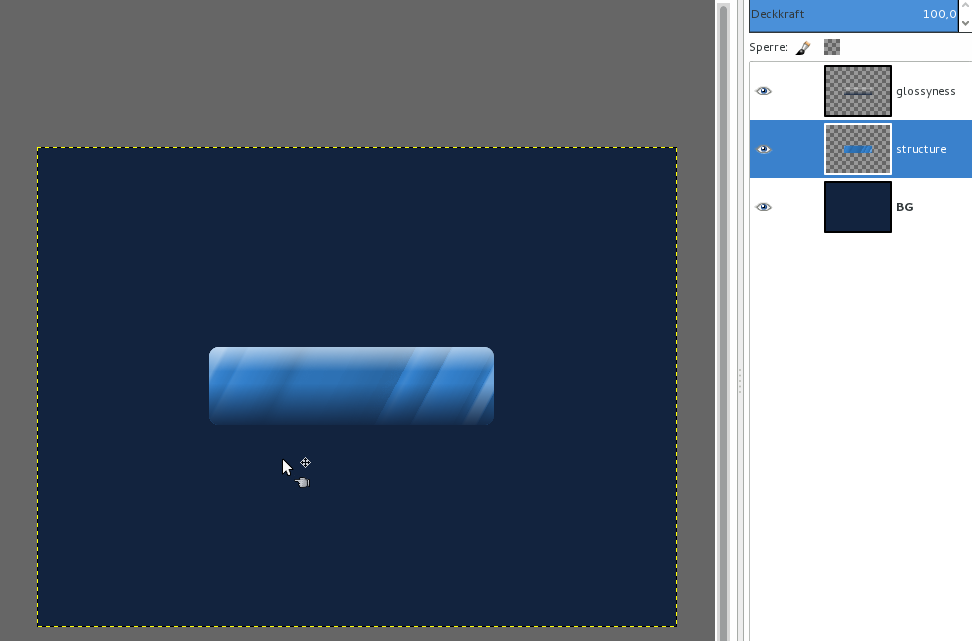Click the blue glossy button on canvas
972x641 pixels.
pyautogui.click(x=351, y=386)
